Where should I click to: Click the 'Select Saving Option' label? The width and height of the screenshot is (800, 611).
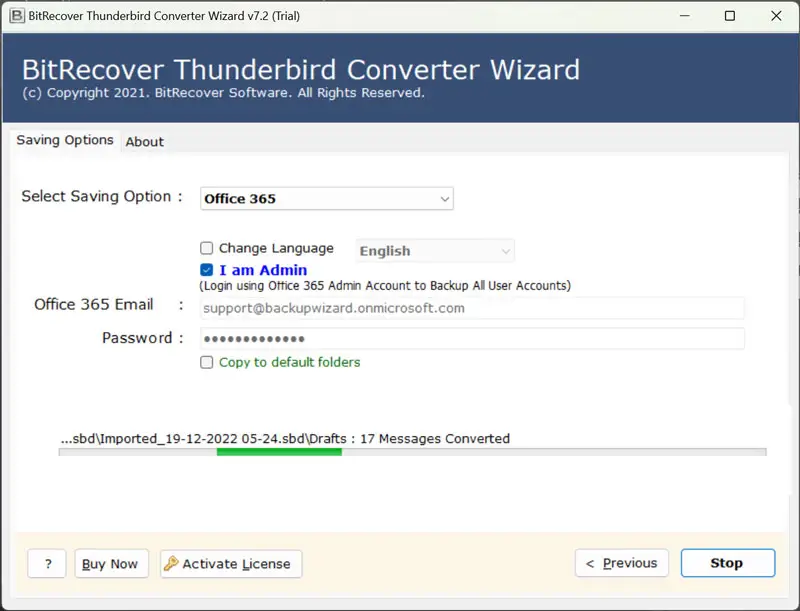click(102, 196)
